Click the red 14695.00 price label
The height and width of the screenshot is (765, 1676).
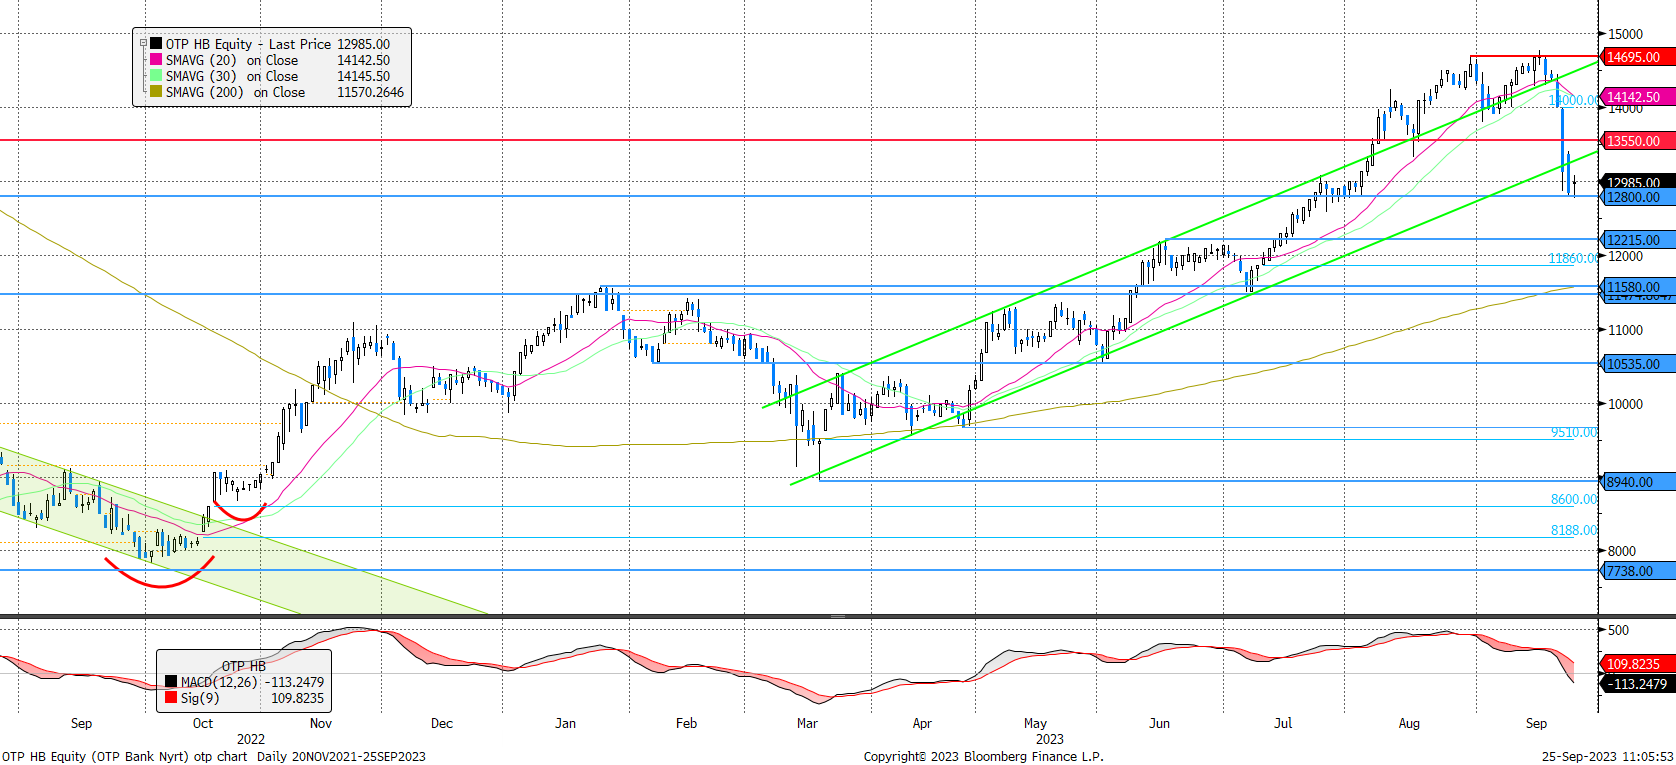(x=1637, y=57)
